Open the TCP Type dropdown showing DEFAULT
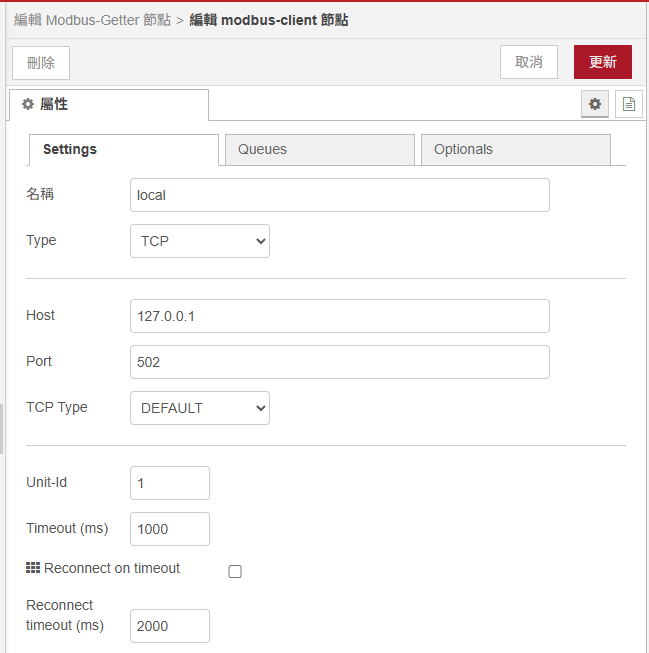Screen dimensions: 649x653 (x=200, y=408)
